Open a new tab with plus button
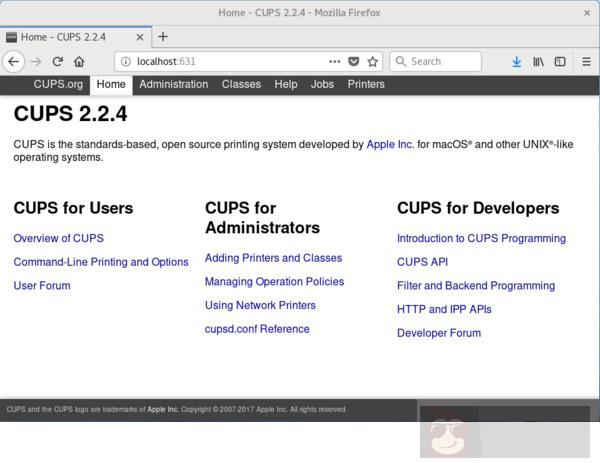 click(x=163, y=37)
